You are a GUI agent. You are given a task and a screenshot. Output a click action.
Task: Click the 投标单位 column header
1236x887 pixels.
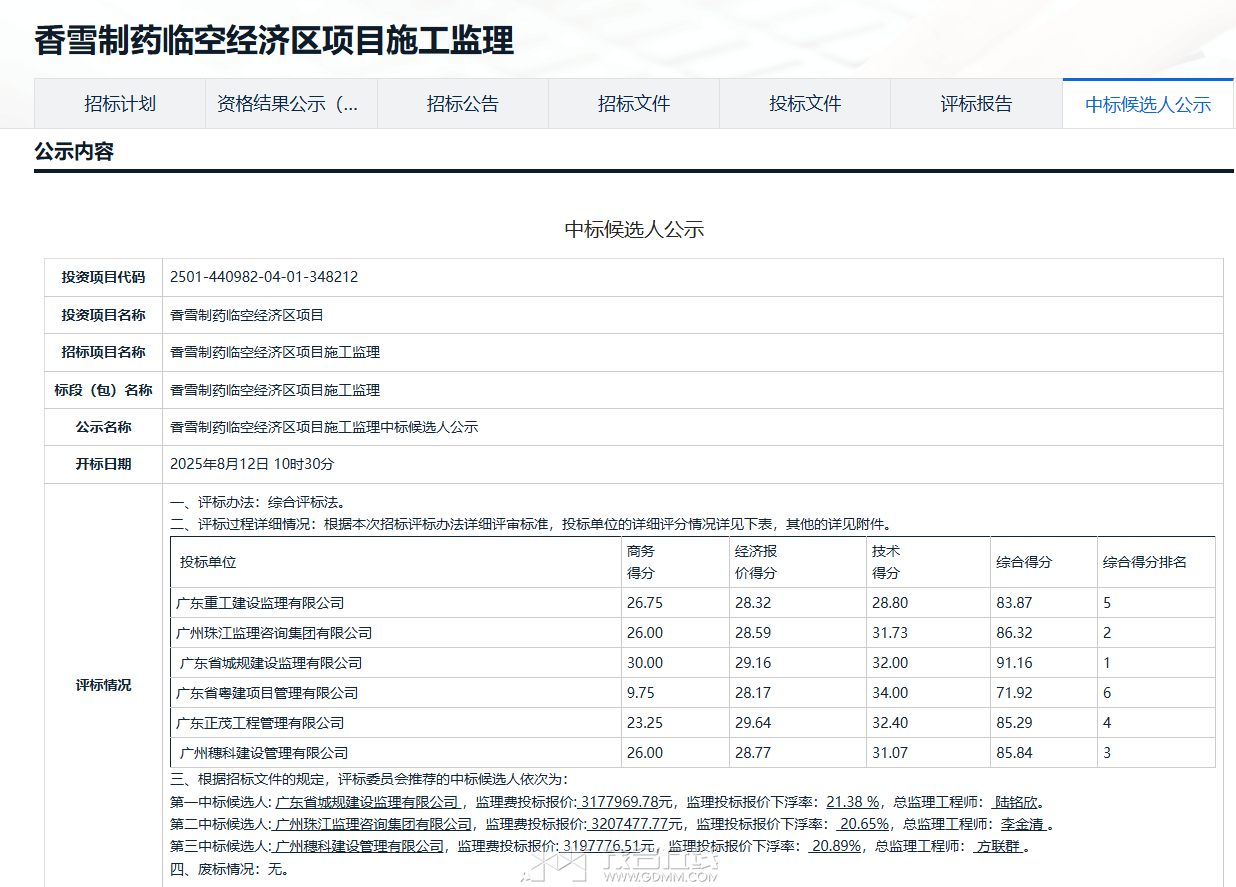(x=208, y=562)
